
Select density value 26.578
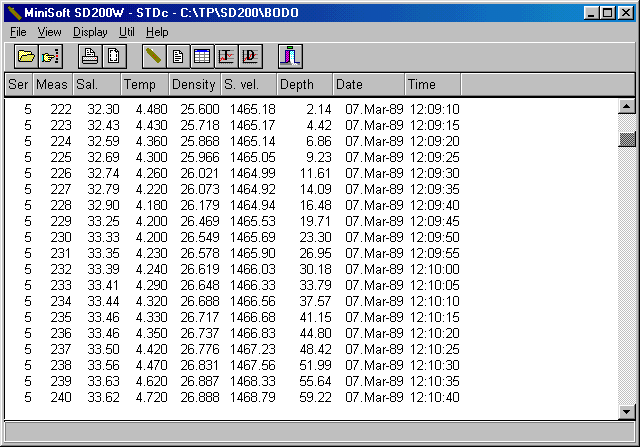click(200, 253)
